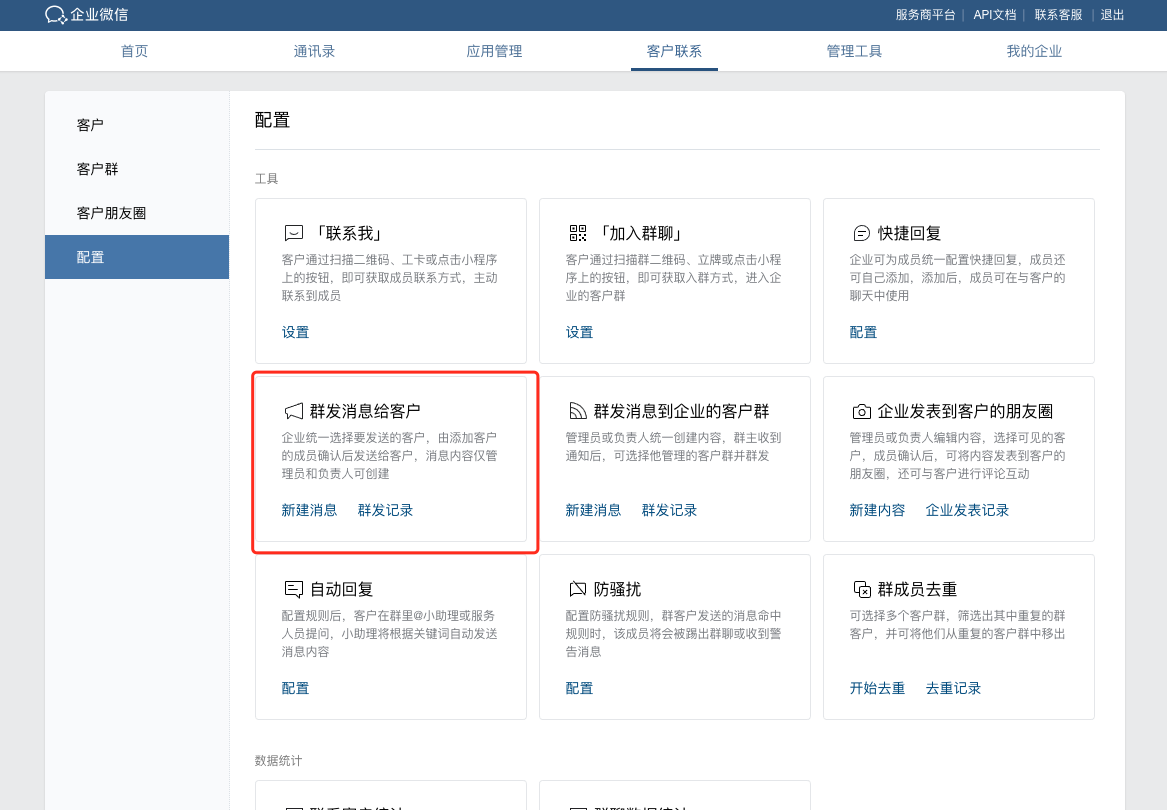Go to the 管理工具 tab
The image size is (1167, 810).
tap(854, 51)
